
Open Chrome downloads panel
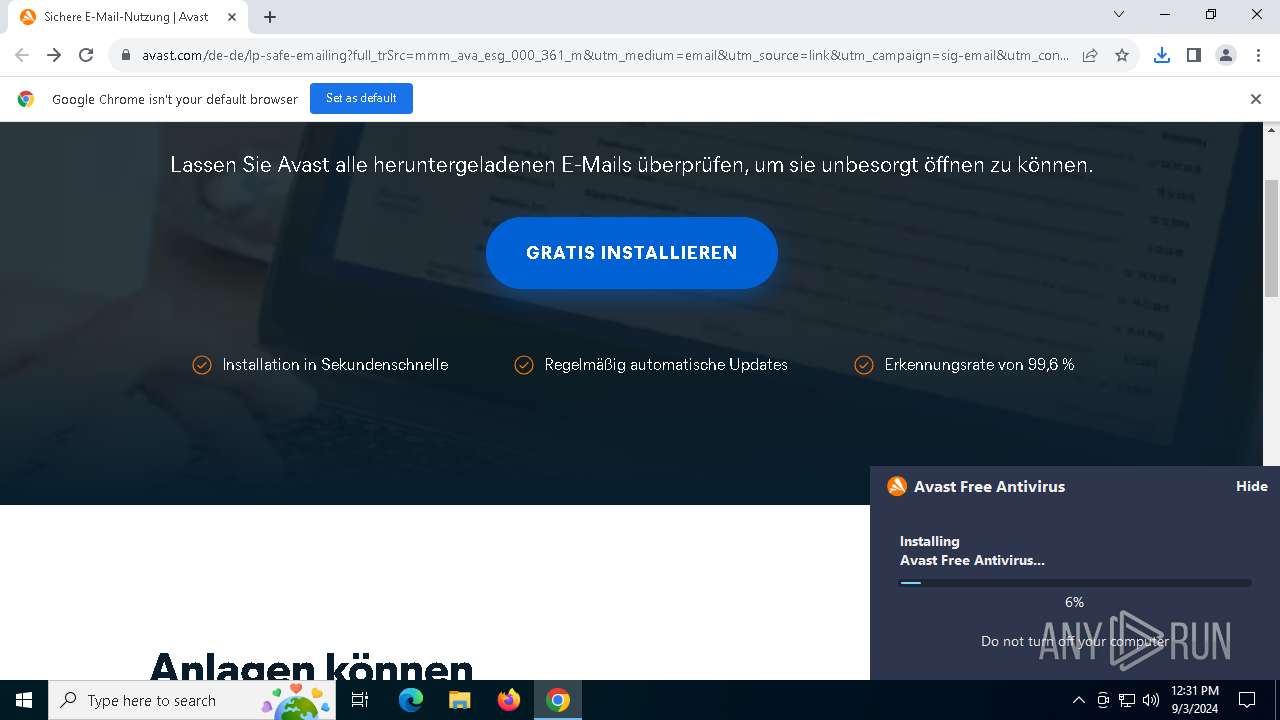point(1161,55)
